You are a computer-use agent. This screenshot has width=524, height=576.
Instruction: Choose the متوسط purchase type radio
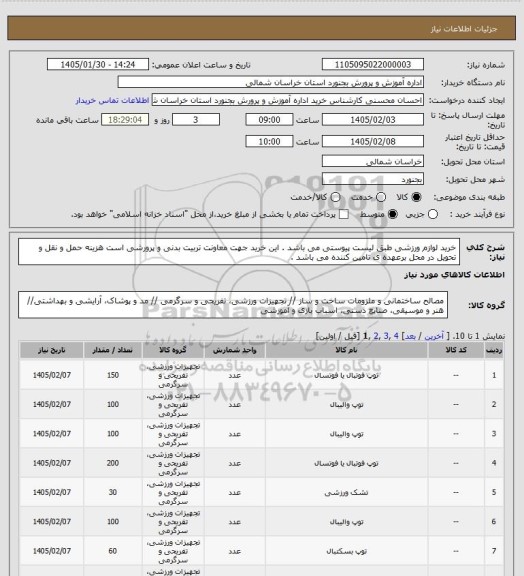coord(392,214)
